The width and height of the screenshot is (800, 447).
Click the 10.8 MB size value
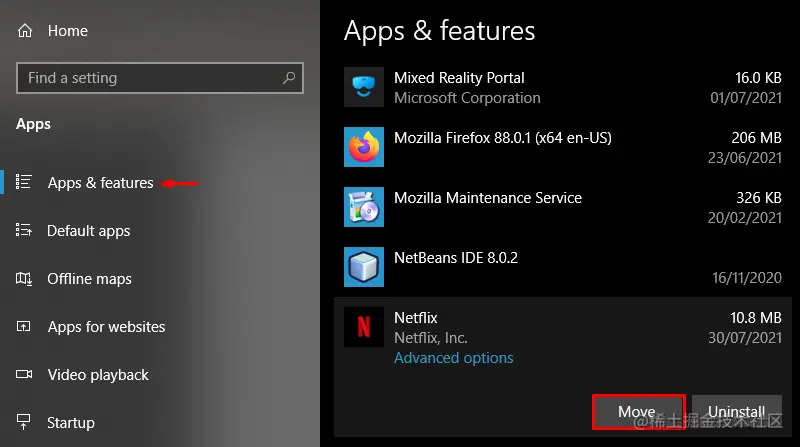[x=756, y=318]
